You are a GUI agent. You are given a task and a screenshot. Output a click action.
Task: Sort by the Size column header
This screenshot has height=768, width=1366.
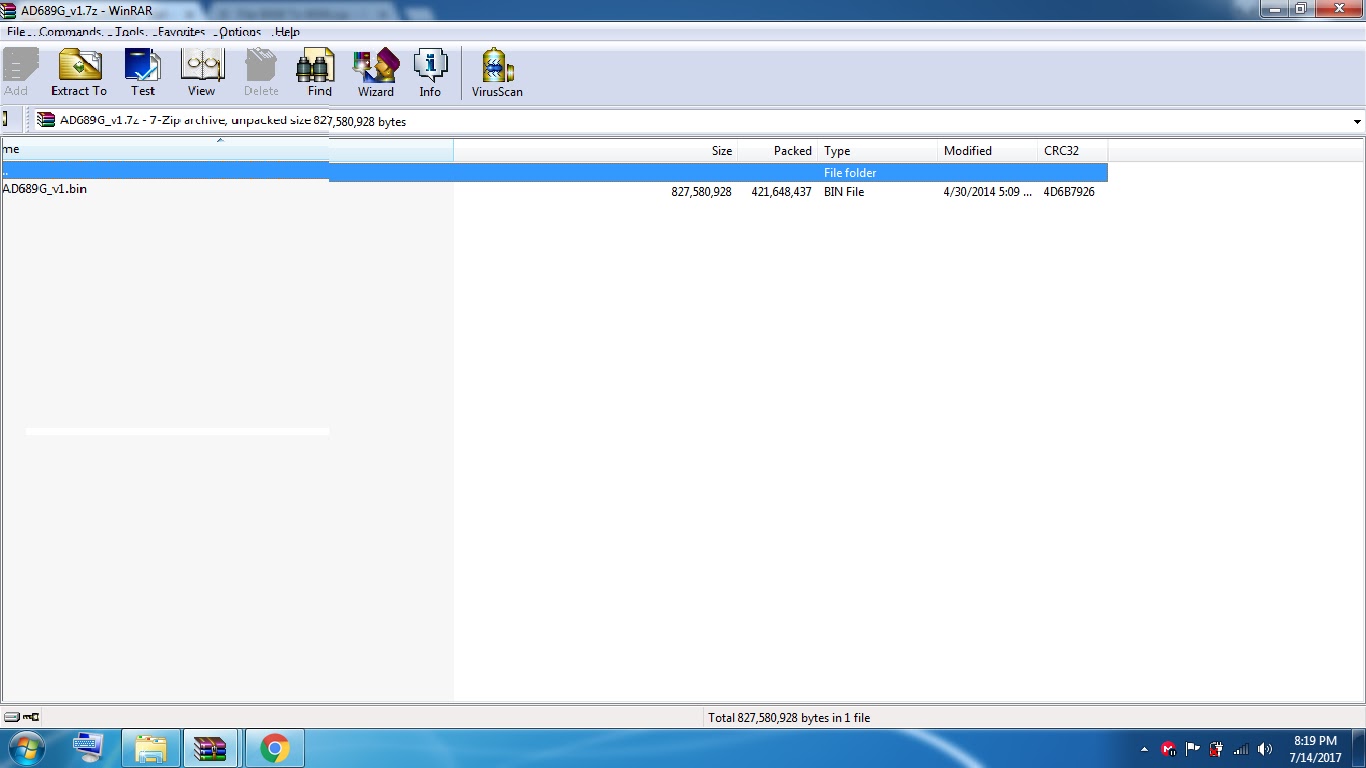596,150
